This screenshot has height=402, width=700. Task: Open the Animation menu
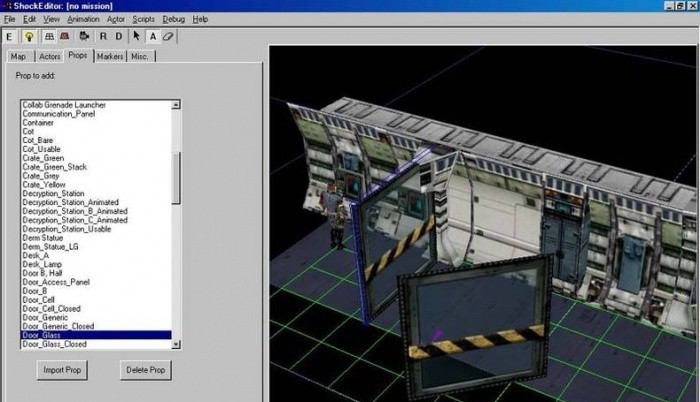pyautogui.click(x=83, y=19)
